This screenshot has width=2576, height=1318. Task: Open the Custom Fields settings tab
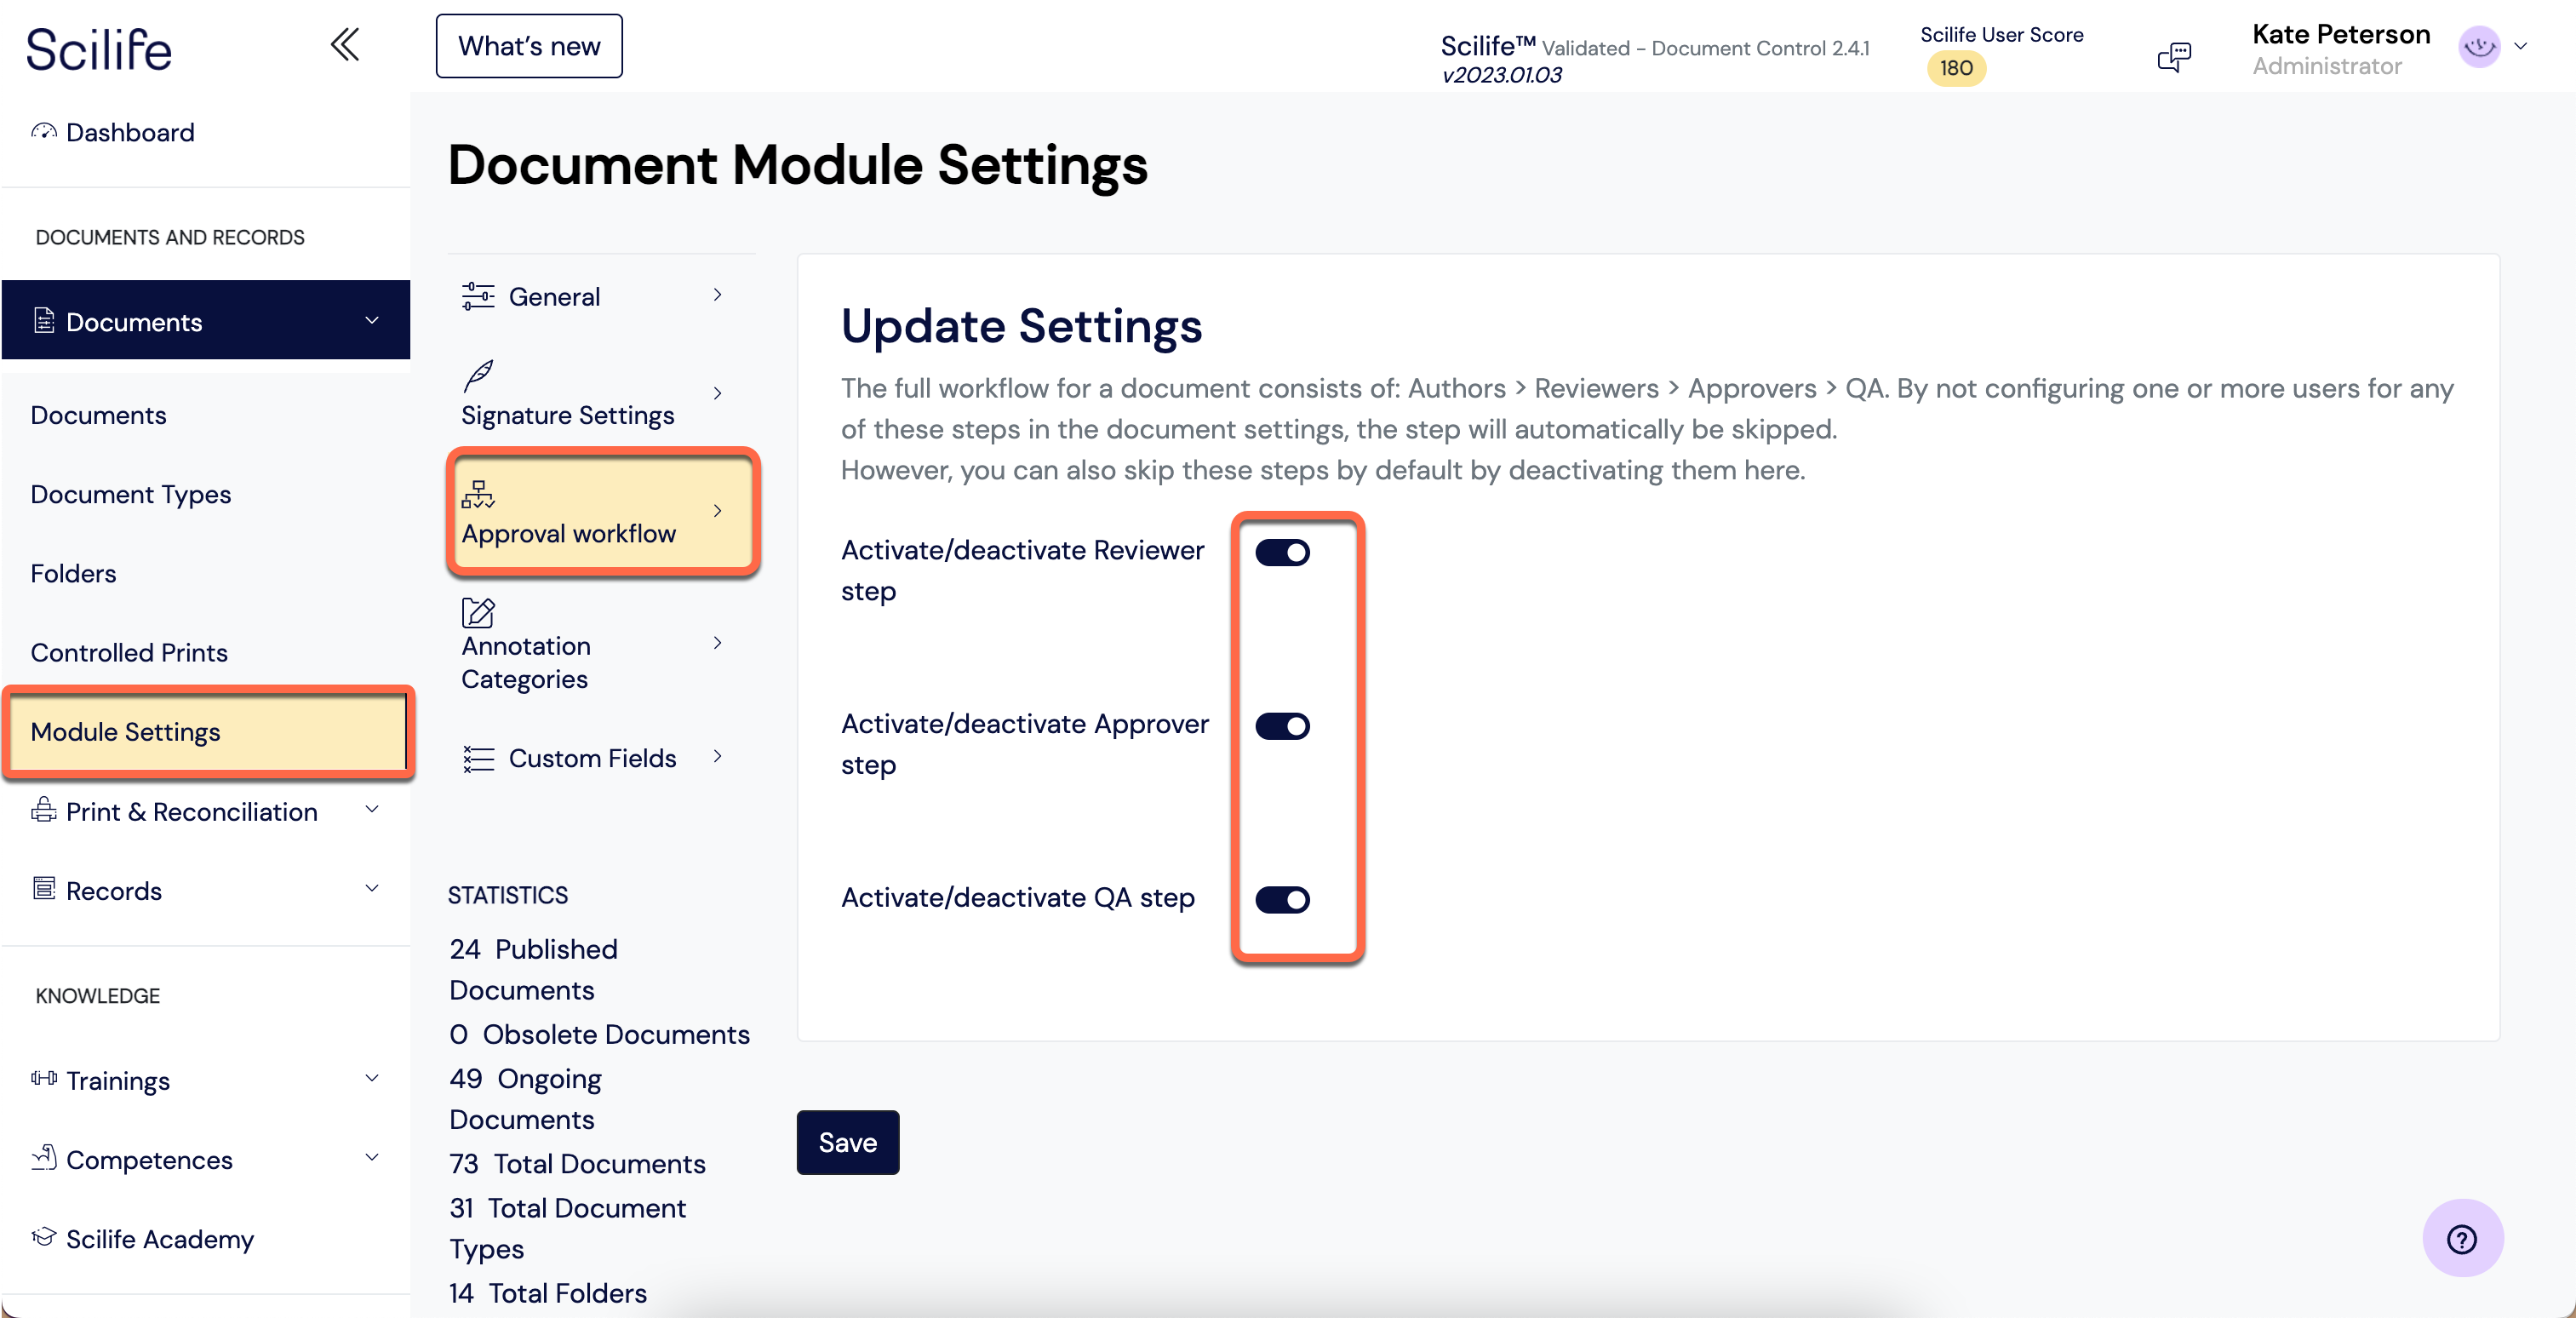(592, 758)
